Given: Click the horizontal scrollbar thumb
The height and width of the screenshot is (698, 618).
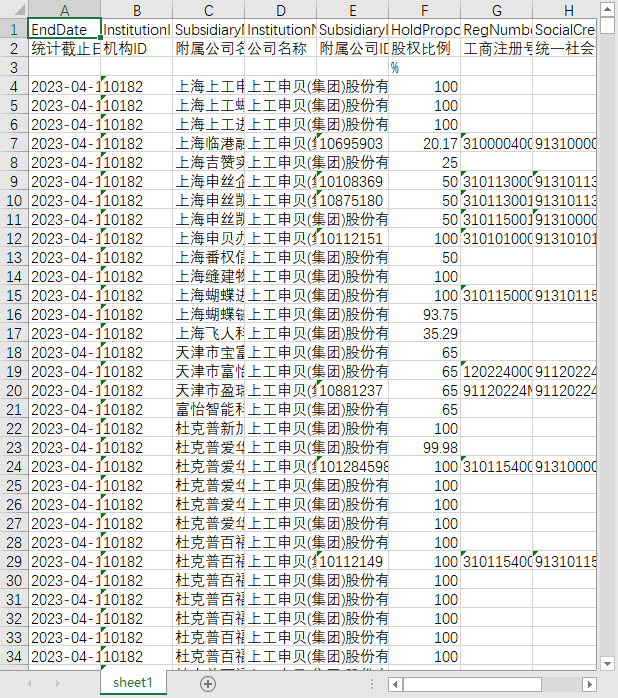Looking at the screenshot, I should [472, 684].
